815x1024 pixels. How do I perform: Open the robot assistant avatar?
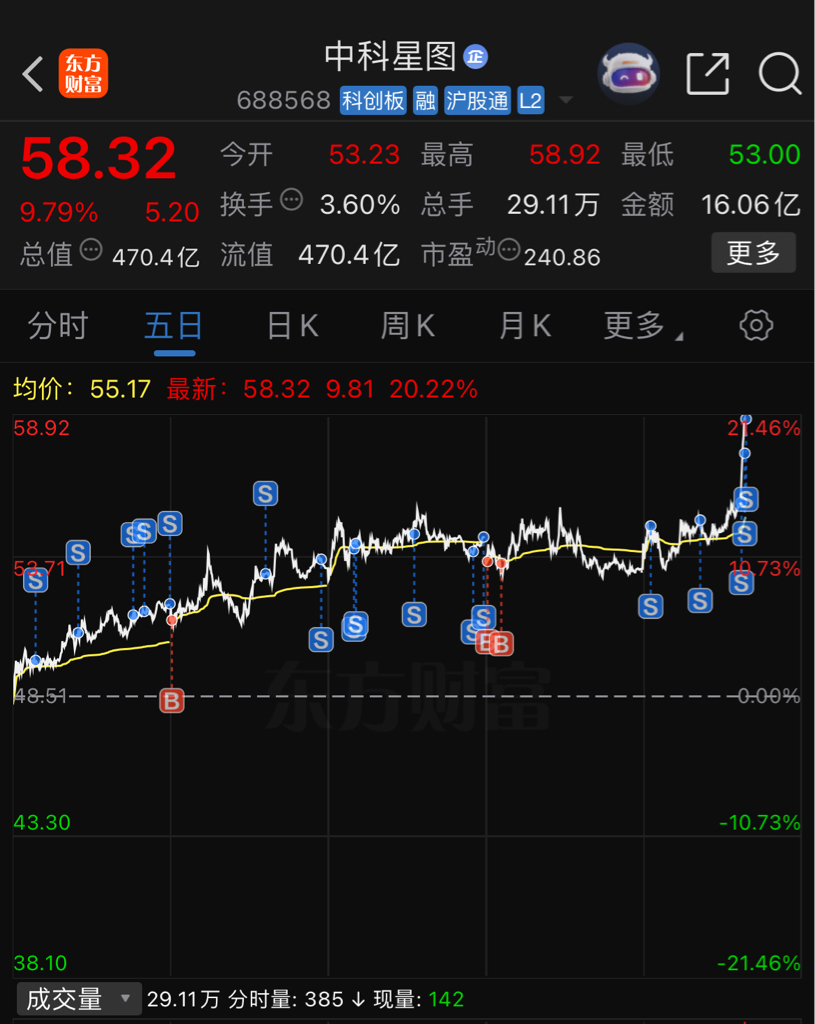pos(628,74)
